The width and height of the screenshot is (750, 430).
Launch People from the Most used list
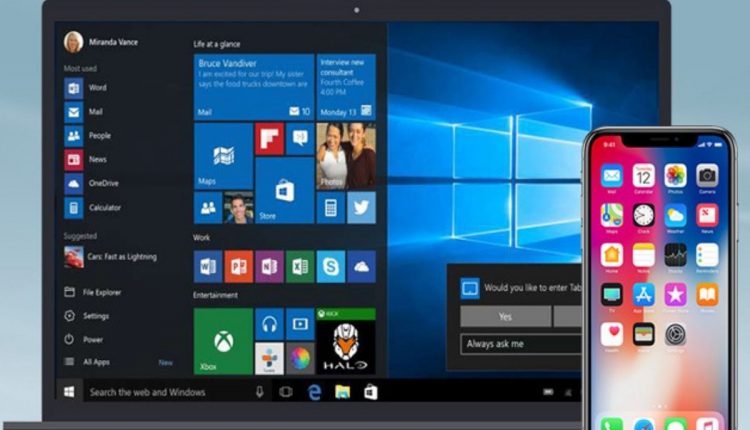[x=88, y=136]
